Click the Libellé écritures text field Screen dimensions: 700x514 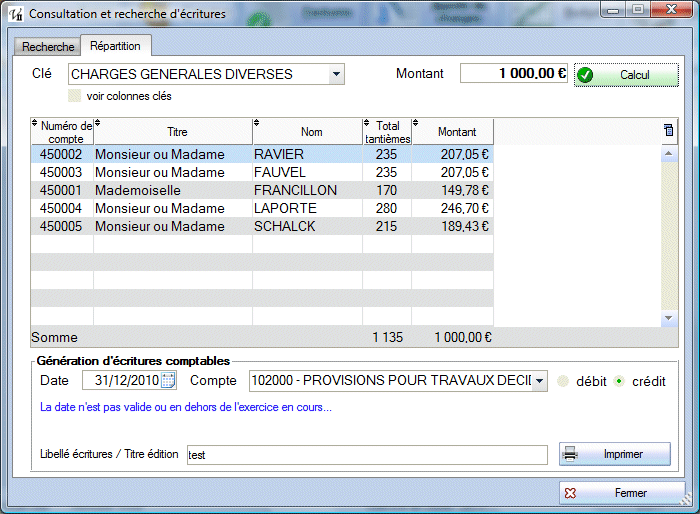[366, 454]
